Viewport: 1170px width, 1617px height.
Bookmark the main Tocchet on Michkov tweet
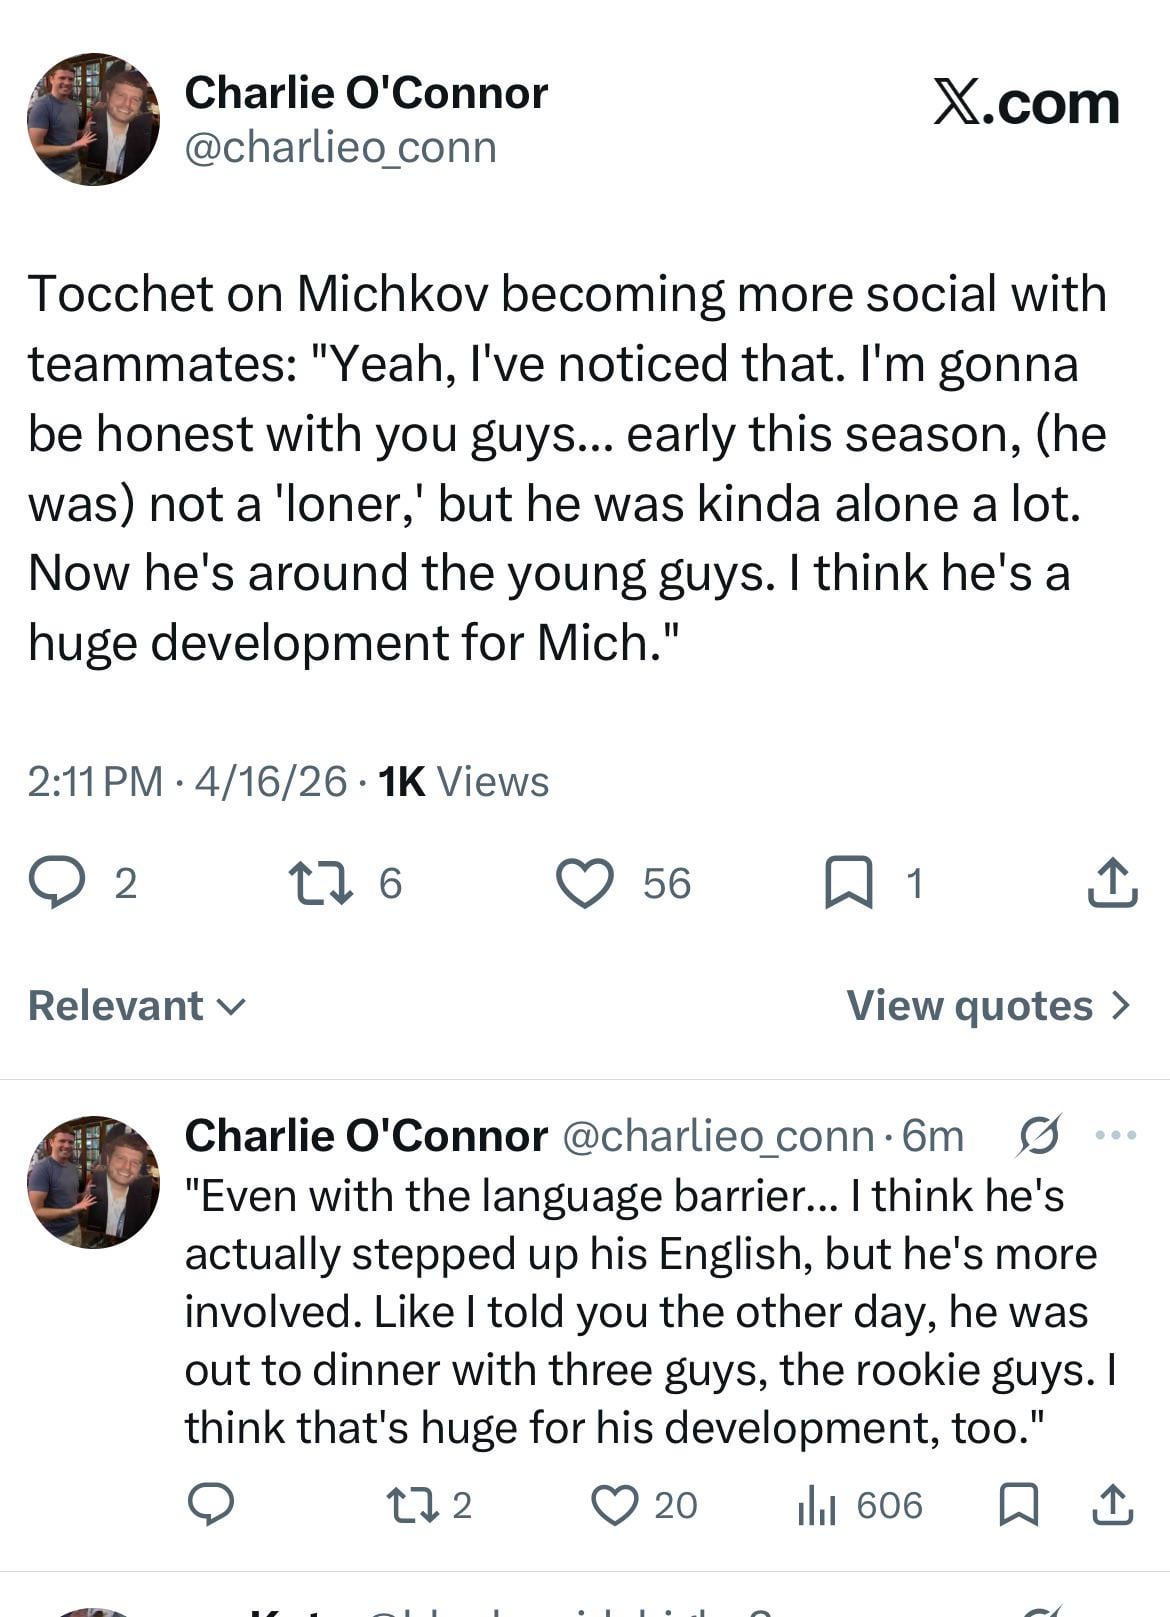[x=848, y=883]
